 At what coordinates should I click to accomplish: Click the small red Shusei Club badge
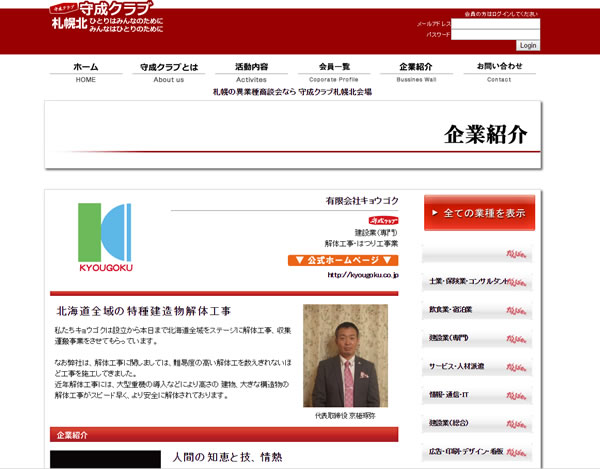(384, 219)
